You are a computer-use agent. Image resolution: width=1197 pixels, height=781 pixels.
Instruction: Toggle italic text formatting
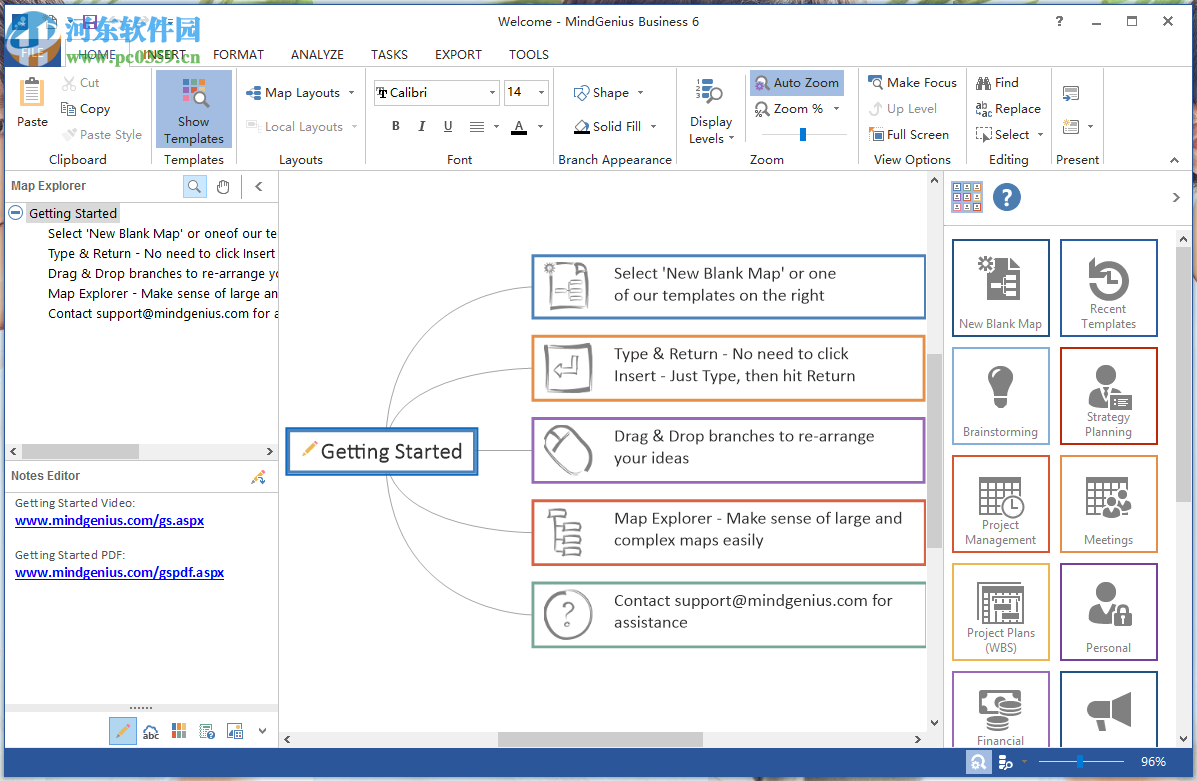point(422,126)
